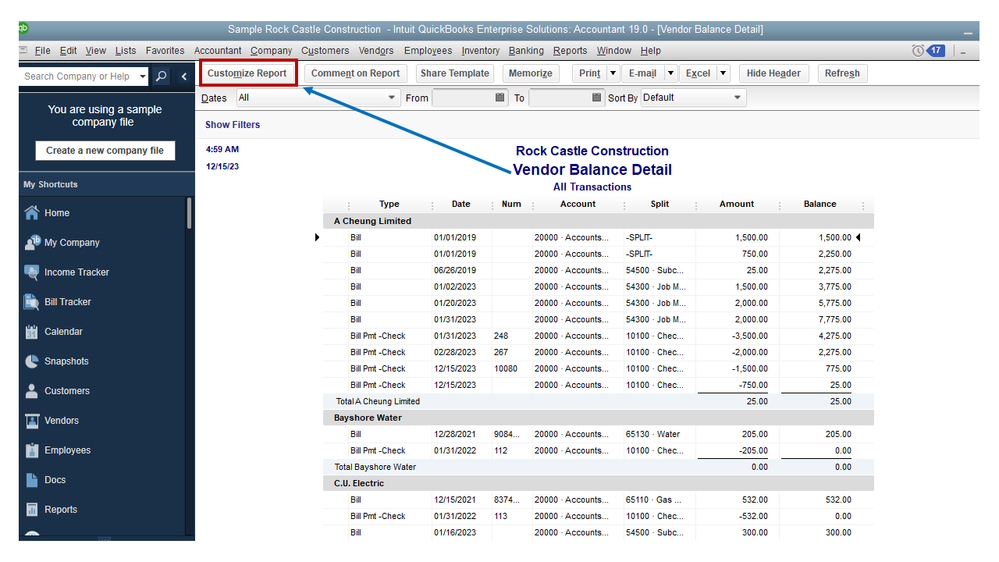The width and height of the screenshot is (999, 562).
Task: Expand the Dates range dropdown
Action: coord(392,98)
